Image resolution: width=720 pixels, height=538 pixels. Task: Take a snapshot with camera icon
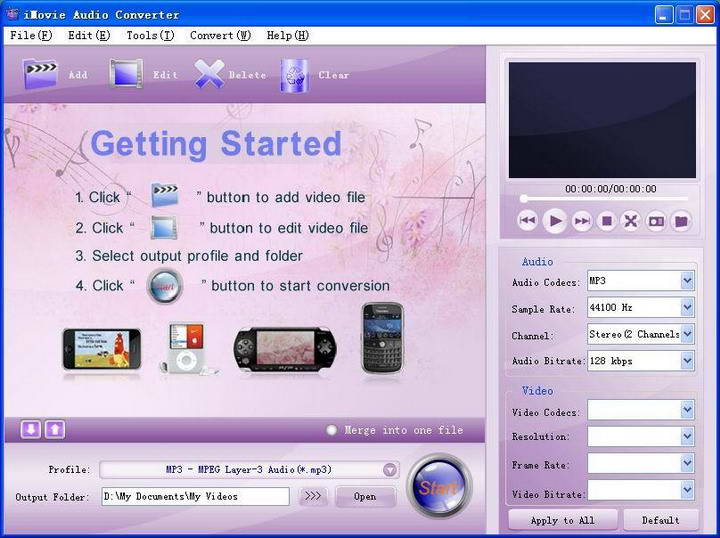(x=656, y=221)
